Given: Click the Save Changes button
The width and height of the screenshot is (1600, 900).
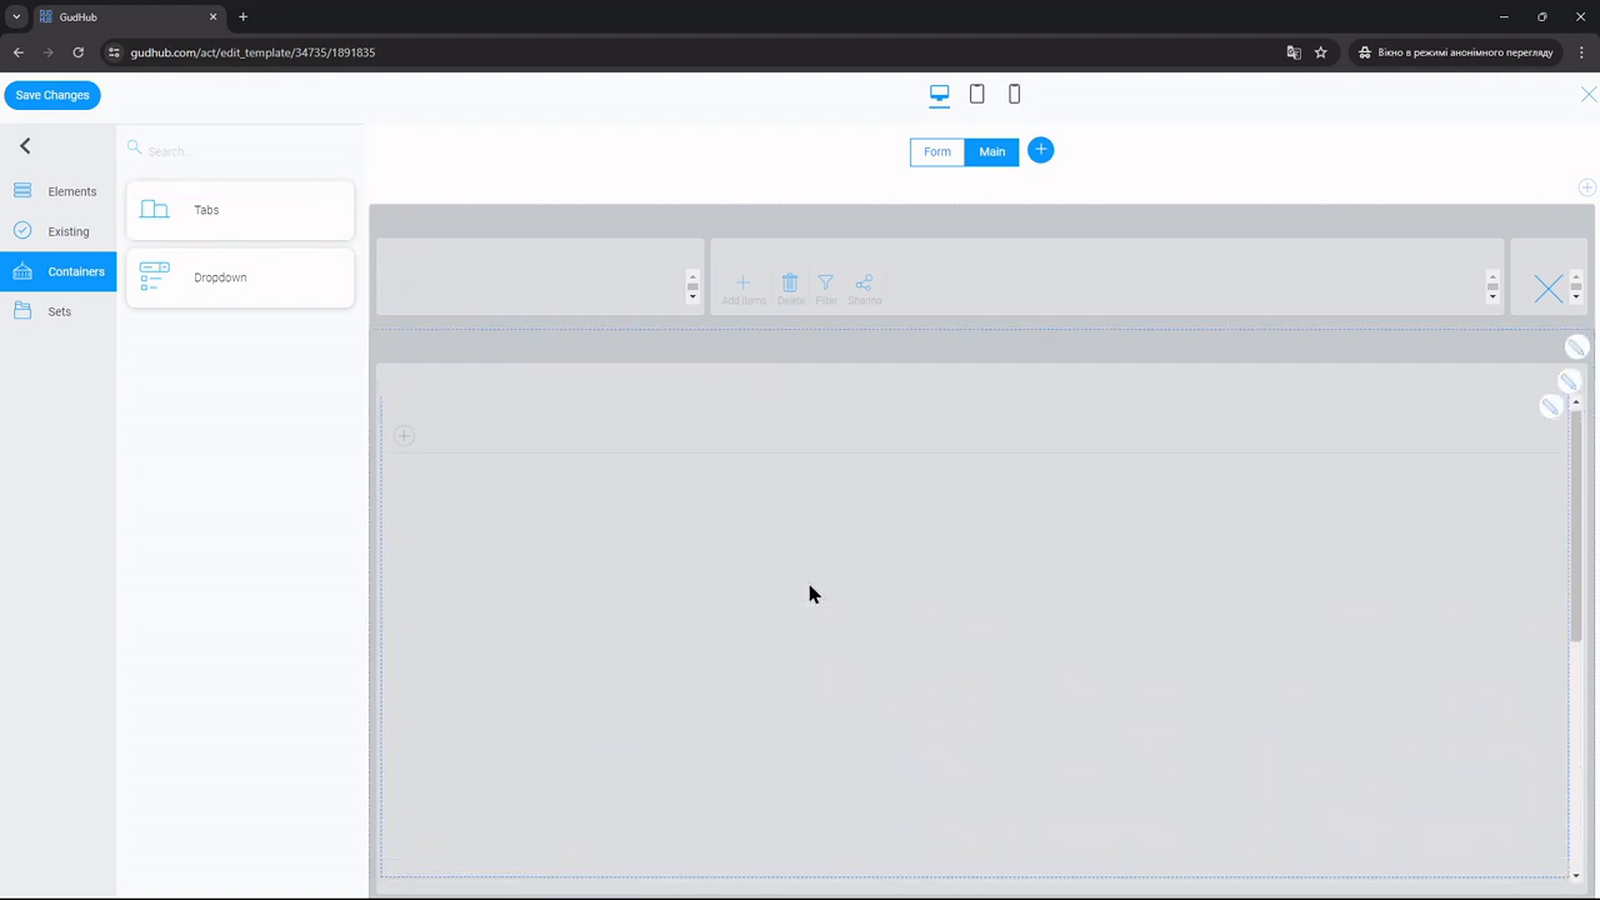Looking at the screenshot, I should point(52,95).
